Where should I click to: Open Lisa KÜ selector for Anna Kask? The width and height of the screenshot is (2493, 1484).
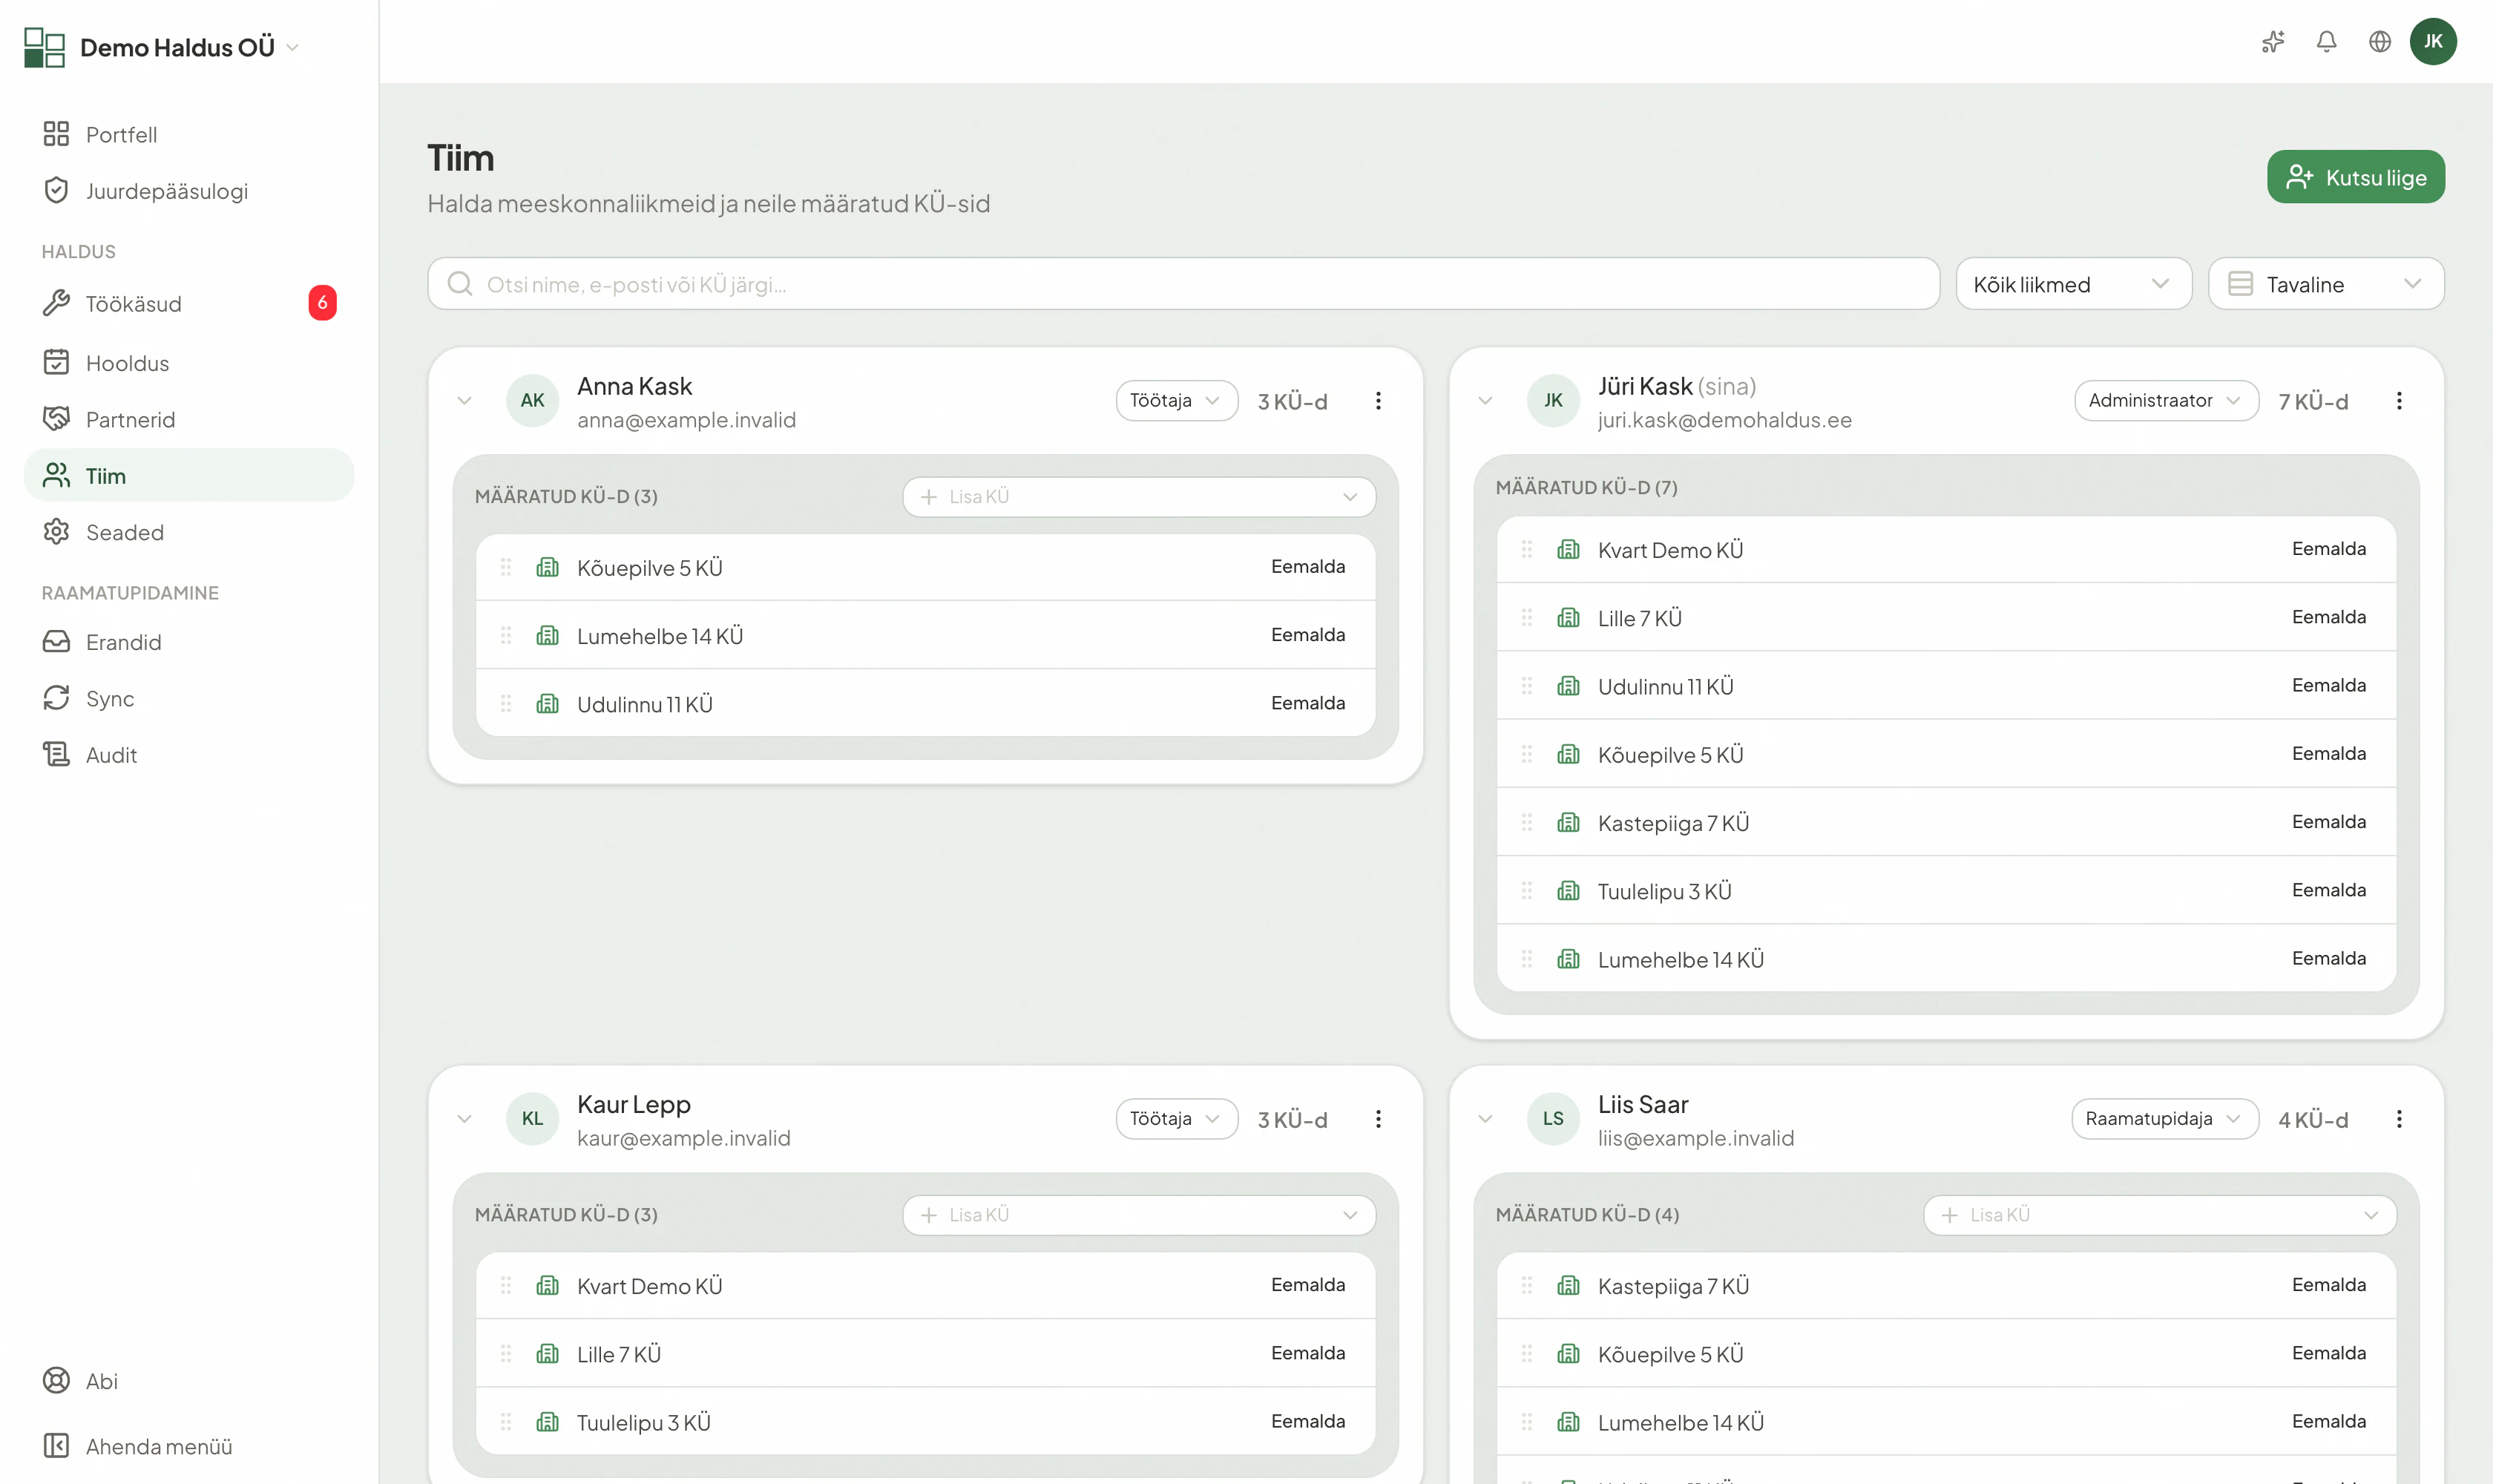pos(1139,496)
